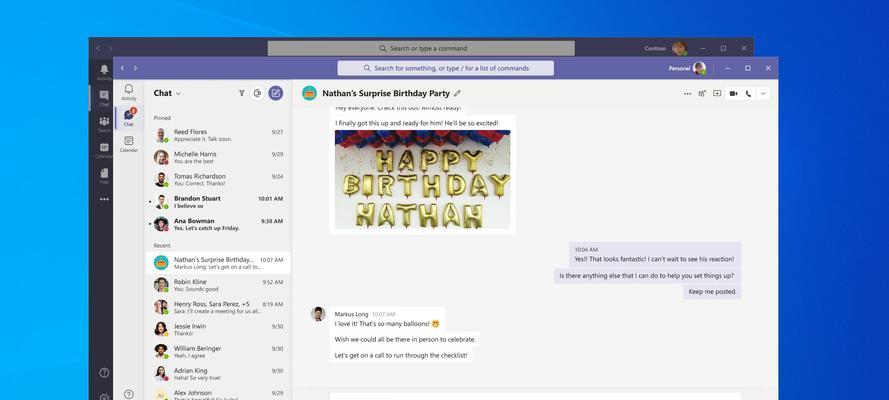Open the Personal profile avatar menu
This screenshot has width=889, height=400.
coord(699,68)
